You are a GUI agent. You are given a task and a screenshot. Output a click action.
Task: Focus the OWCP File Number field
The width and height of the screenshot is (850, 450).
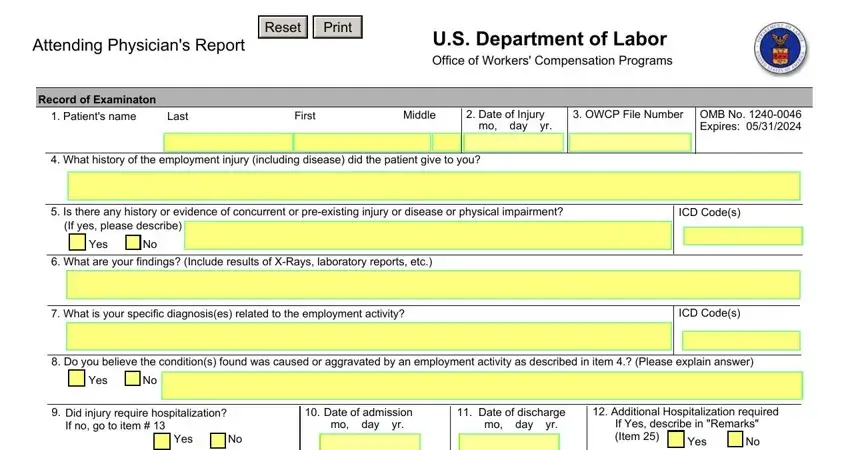[x=630, y=143]
